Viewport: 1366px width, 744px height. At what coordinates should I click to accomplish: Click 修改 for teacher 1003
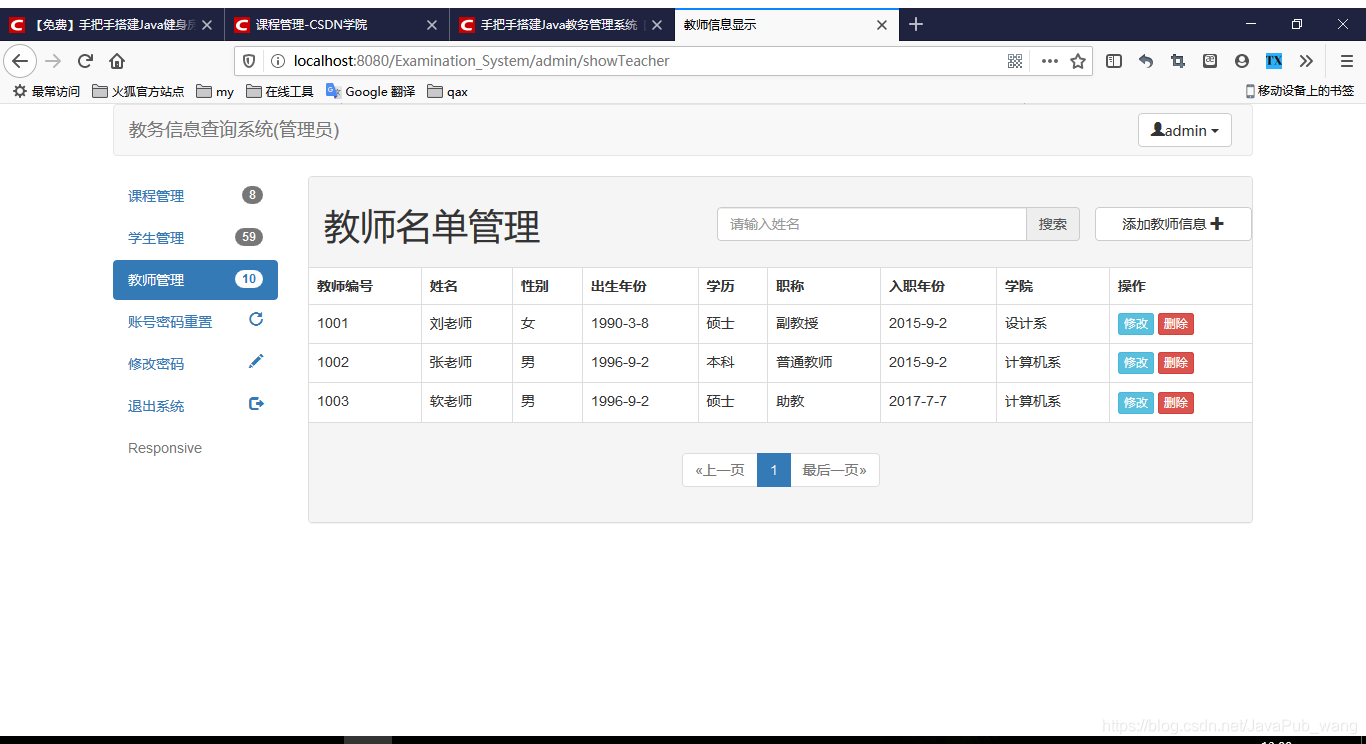[1136, 402]
